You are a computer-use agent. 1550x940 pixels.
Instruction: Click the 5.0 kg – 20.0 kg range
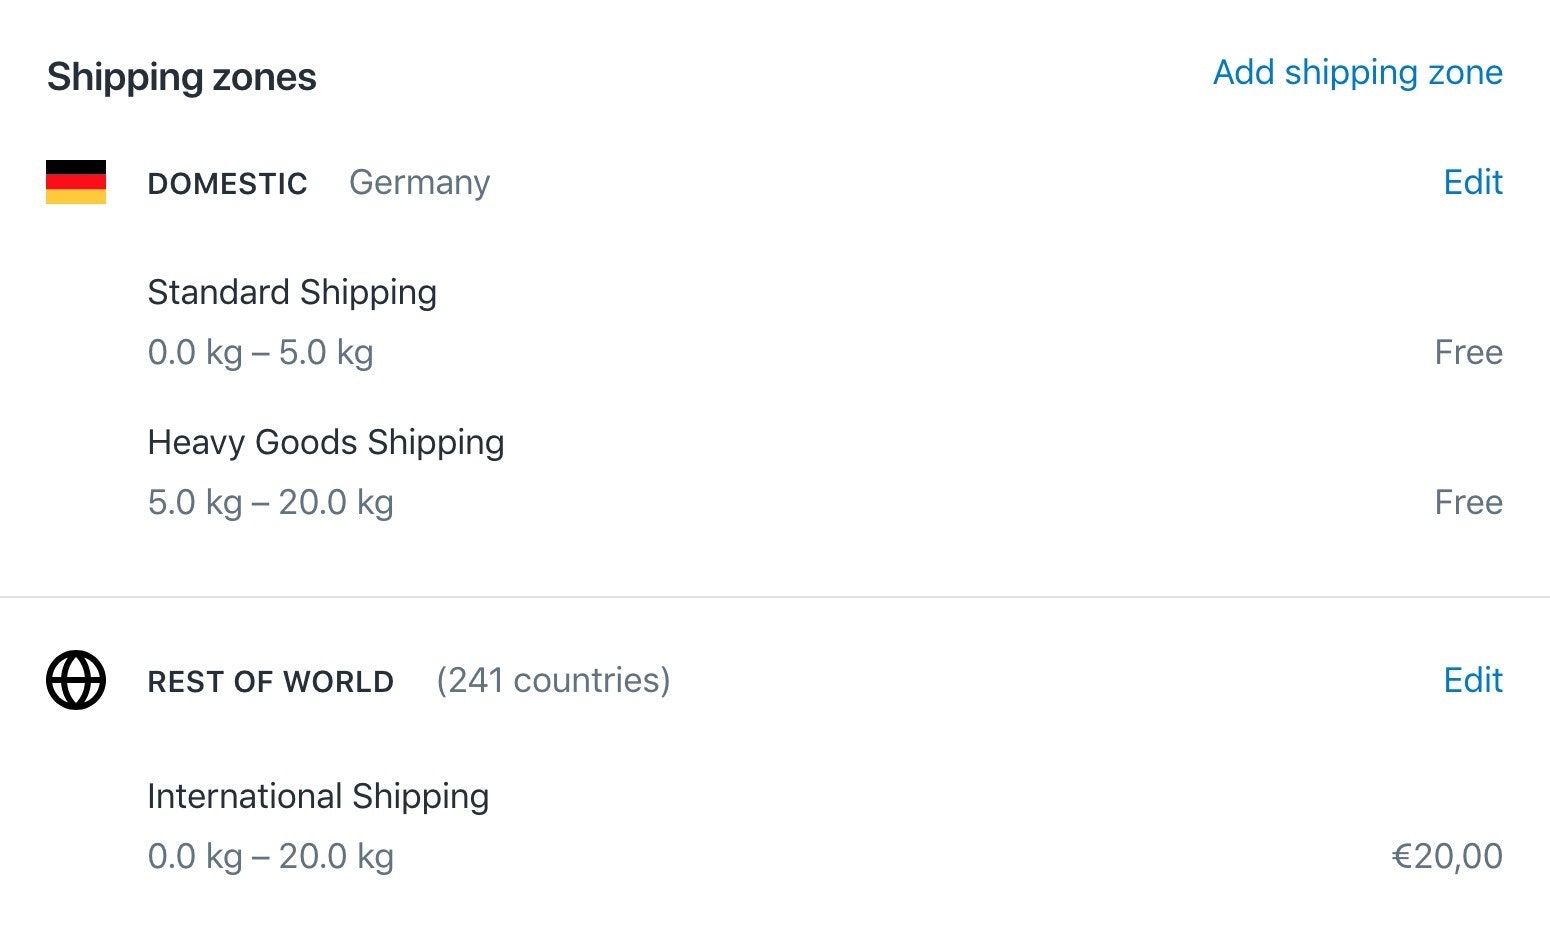point(270,502)
